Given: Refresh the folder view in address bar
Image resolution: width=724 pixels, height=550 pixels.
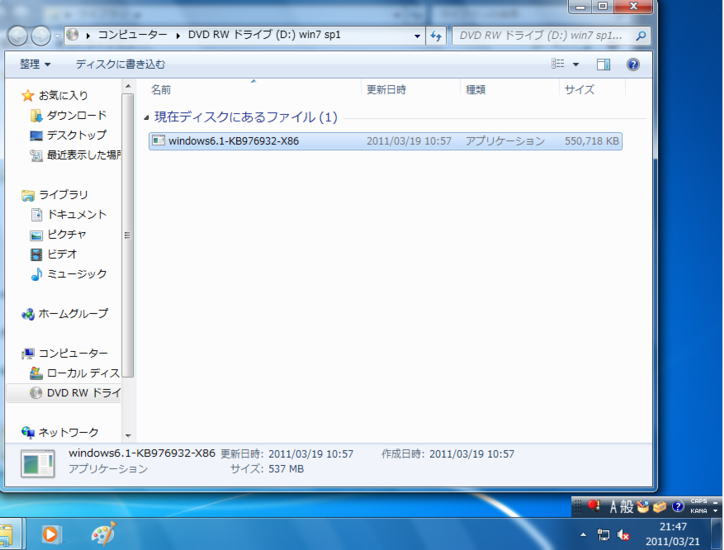Looking at the screenshot, I should [x=435, y=36].
